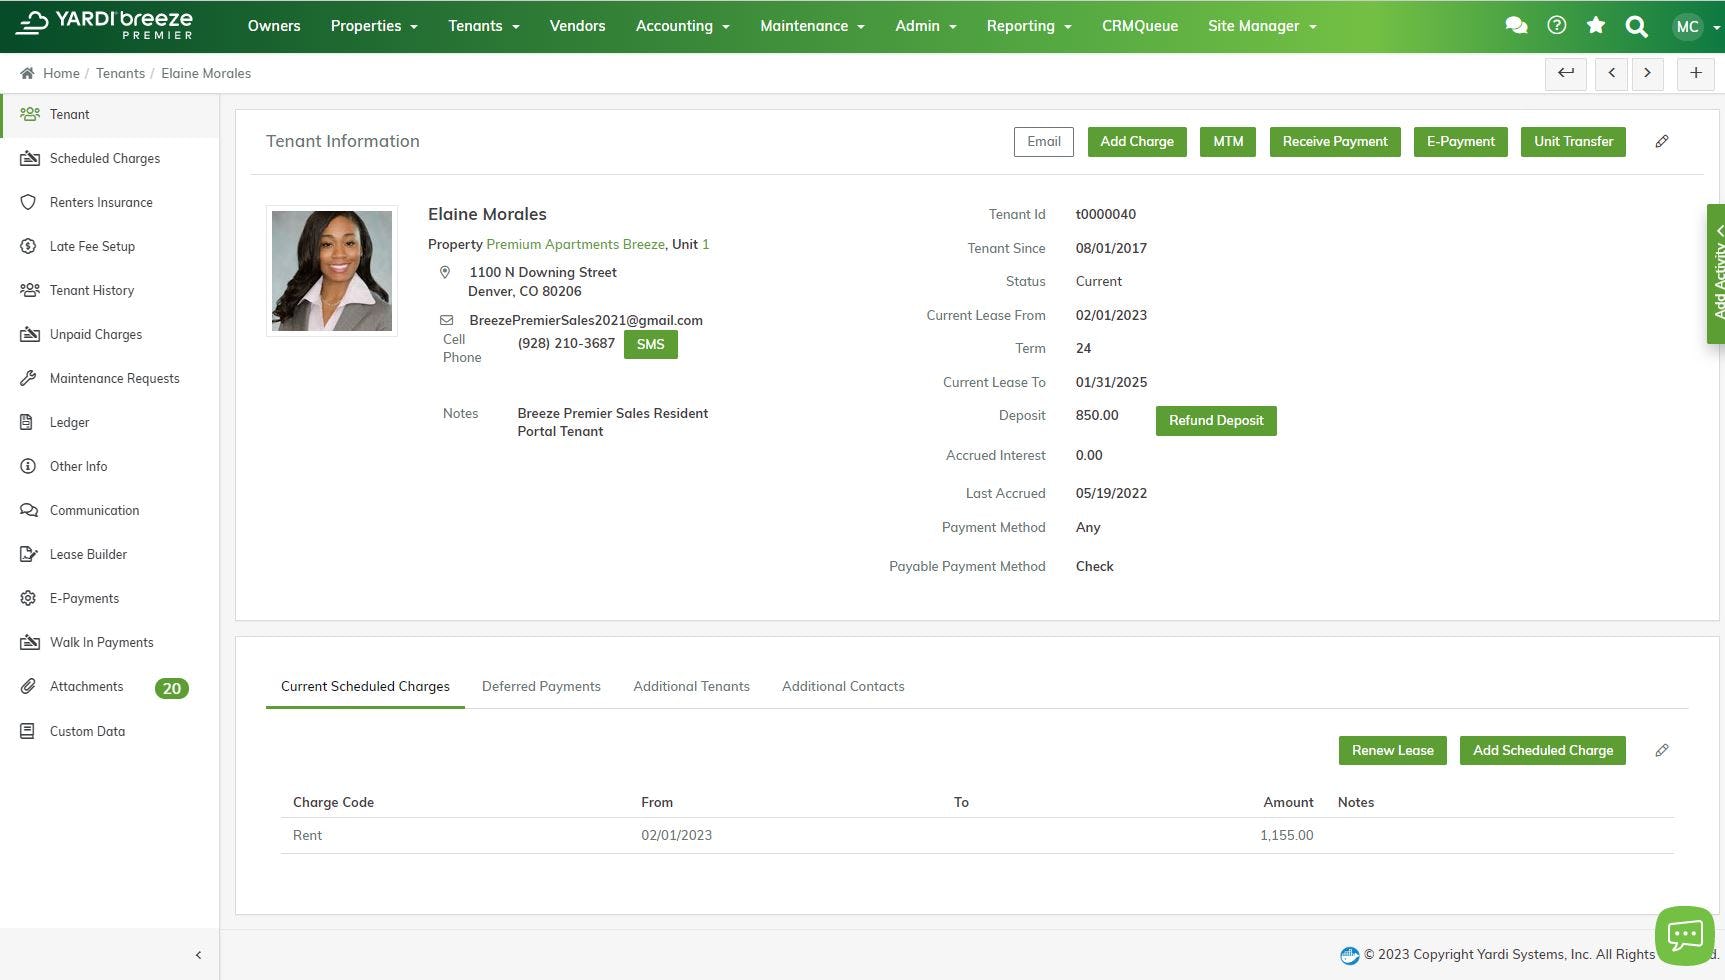Image resolution: width=1725 pixels, height=980 pixels.
Task: Open Unpaid Charges in sidebar
Action: pyautogui.click(x=109, y=334)
